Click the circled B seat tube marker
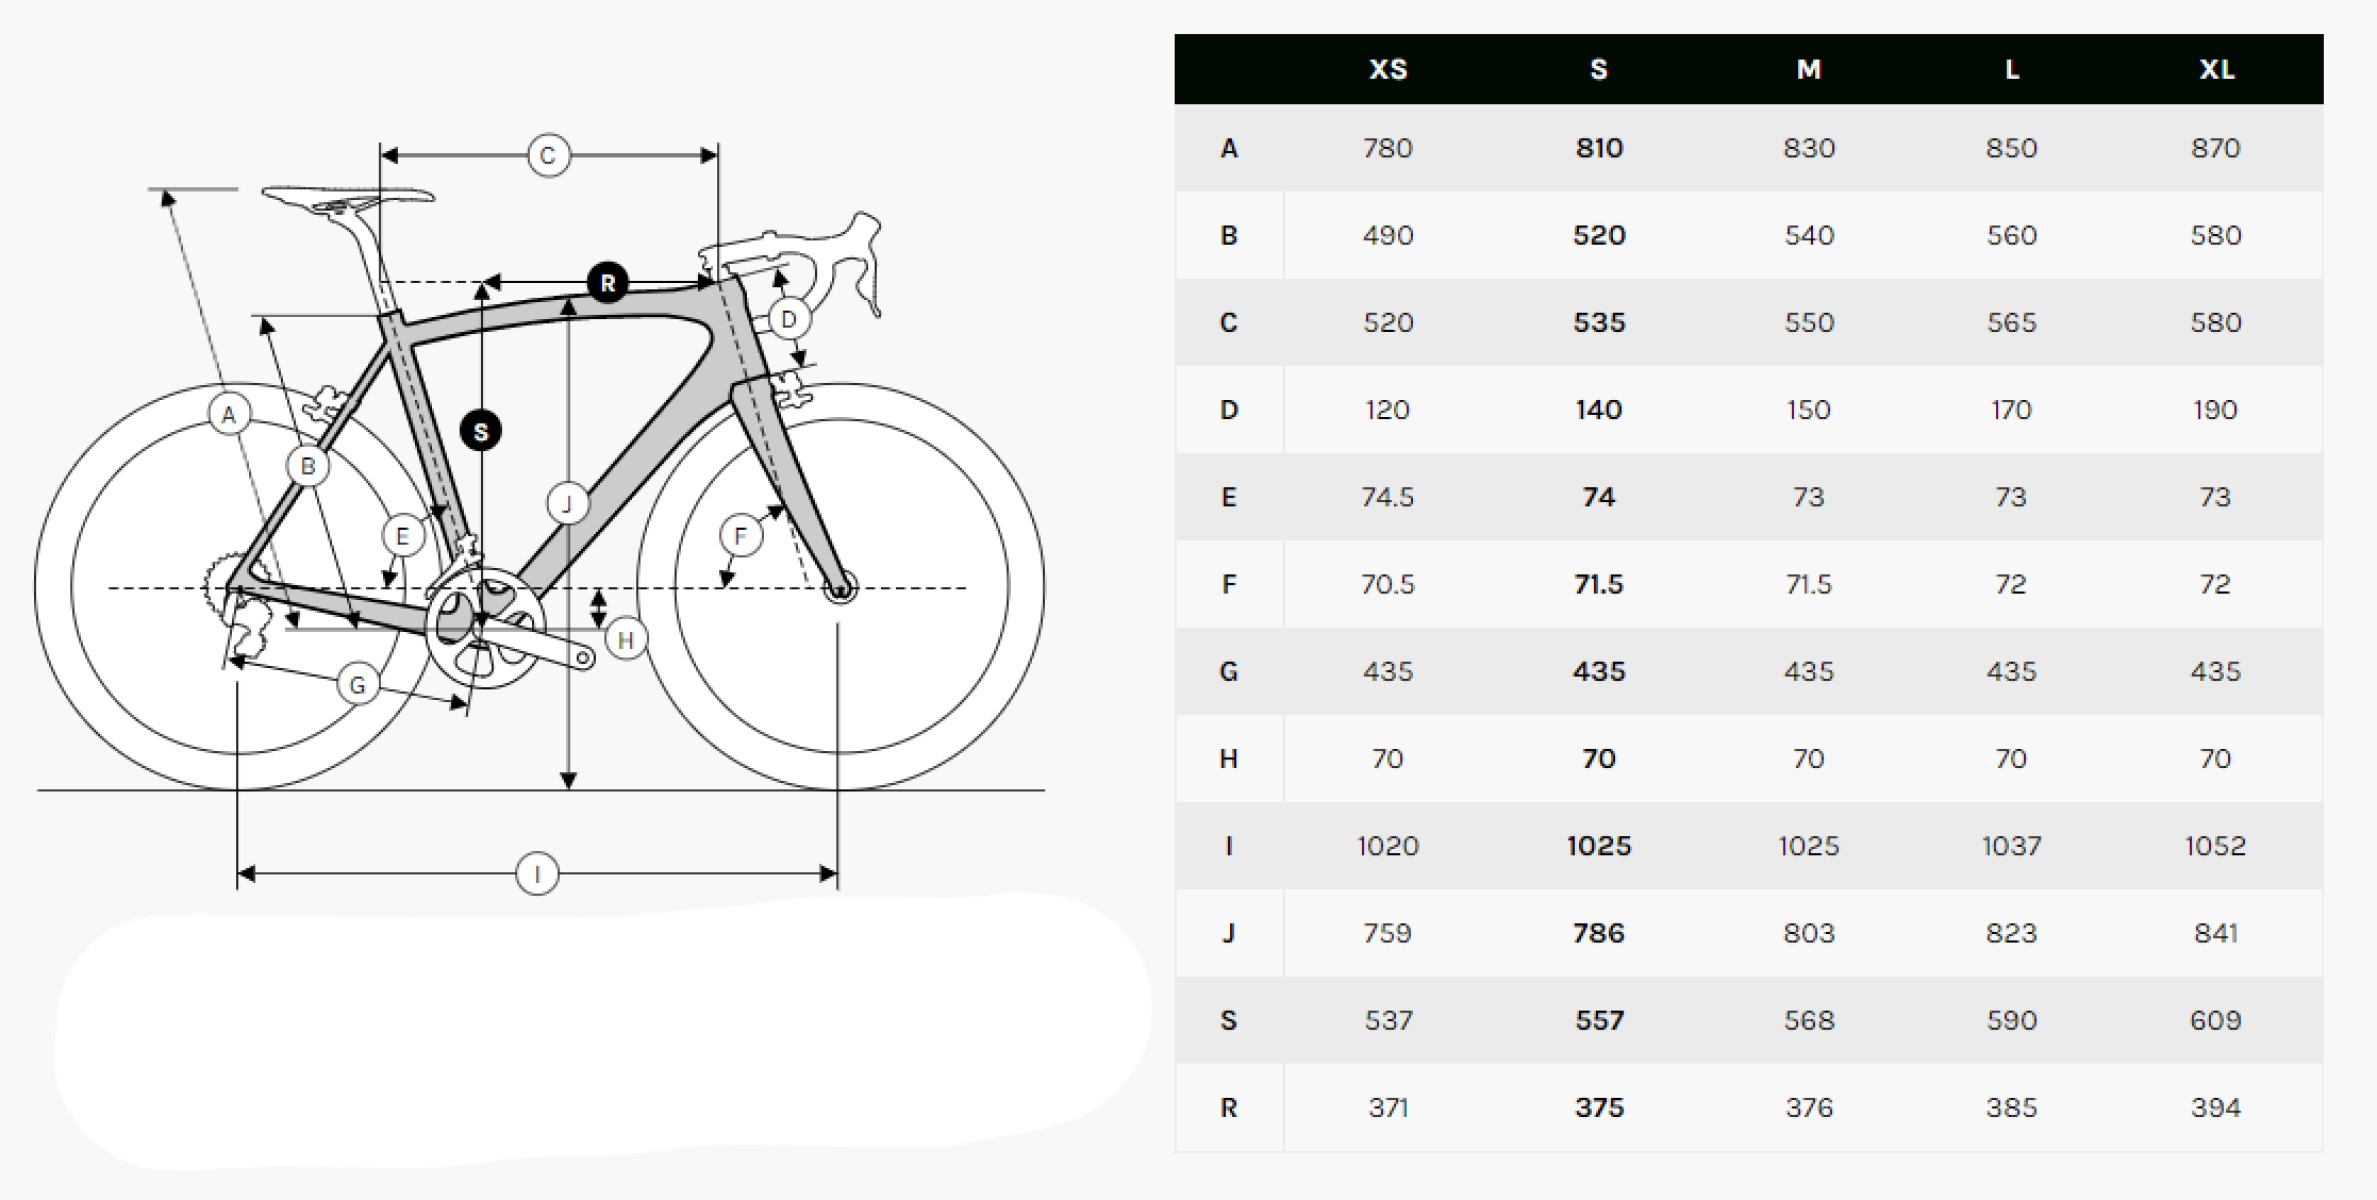 308,466
